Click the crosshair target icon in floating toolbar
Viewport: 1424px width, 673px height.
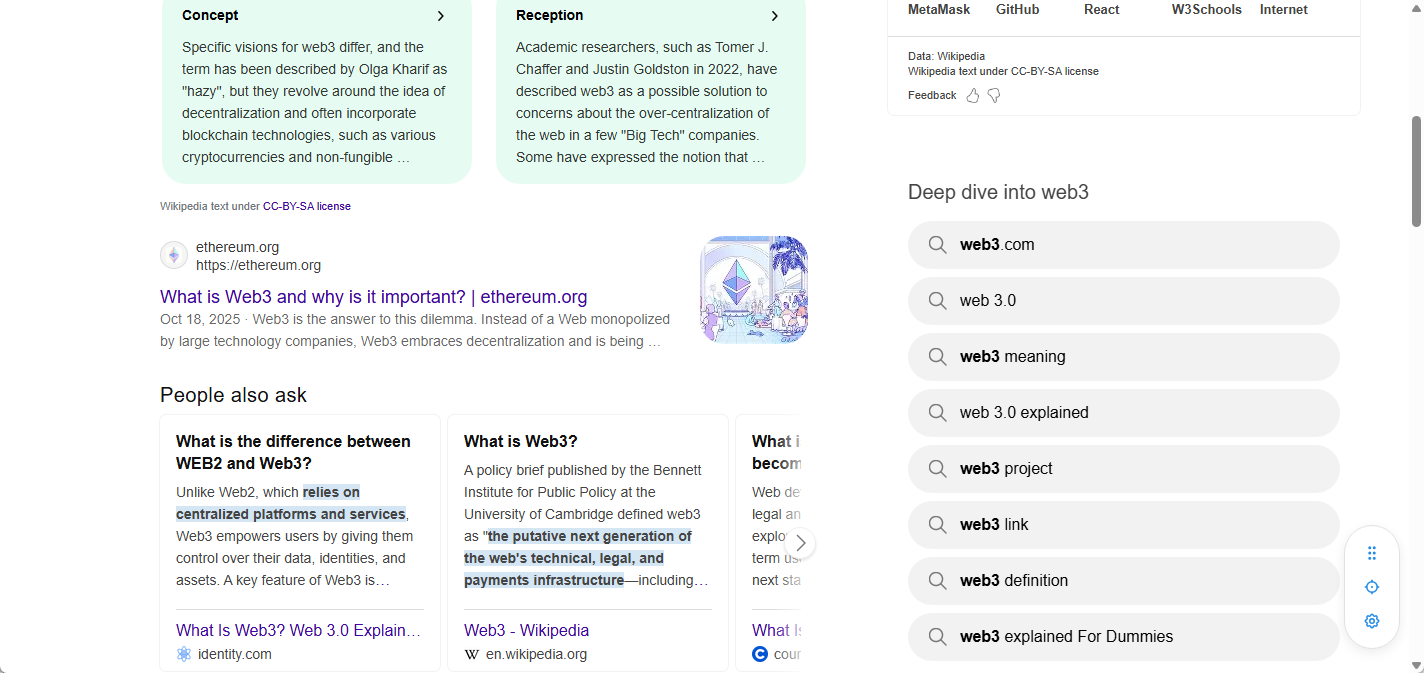pos(1372,587)
